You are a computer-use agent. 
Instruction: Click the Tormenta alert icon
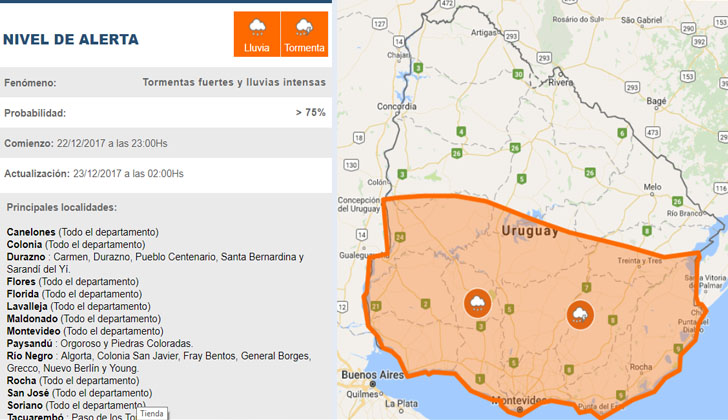coord(305,34)
